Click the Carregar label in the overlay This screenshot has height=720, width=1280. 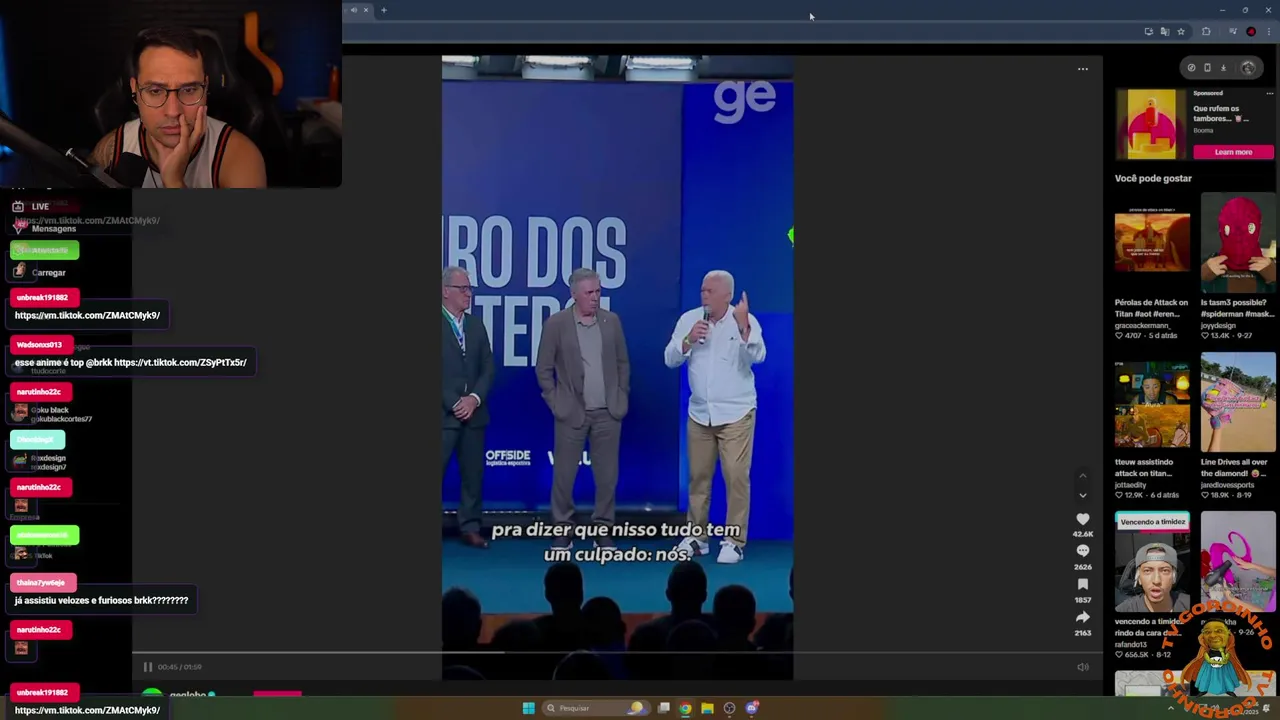[x=48, y=272]
